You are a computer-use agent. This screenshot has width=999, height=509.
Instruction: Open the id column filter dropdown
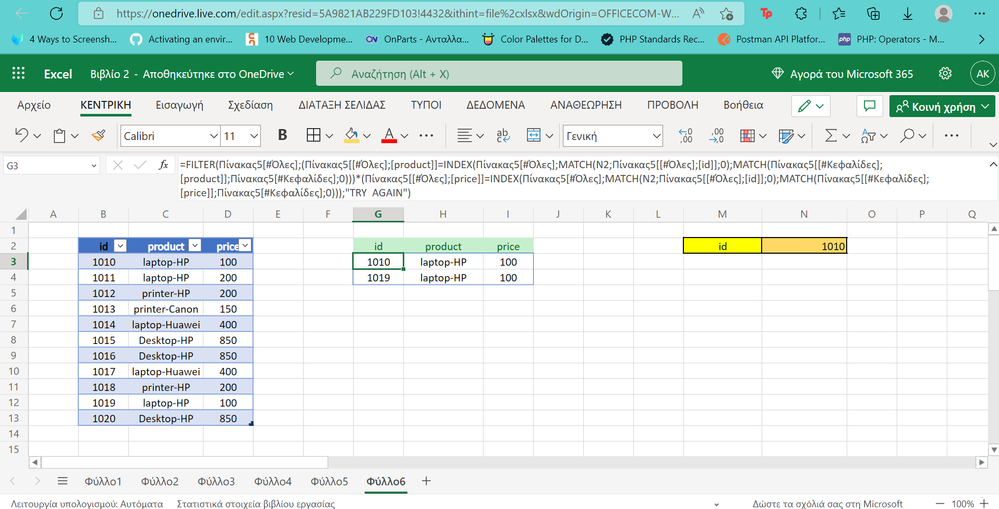tap(120, 246)
